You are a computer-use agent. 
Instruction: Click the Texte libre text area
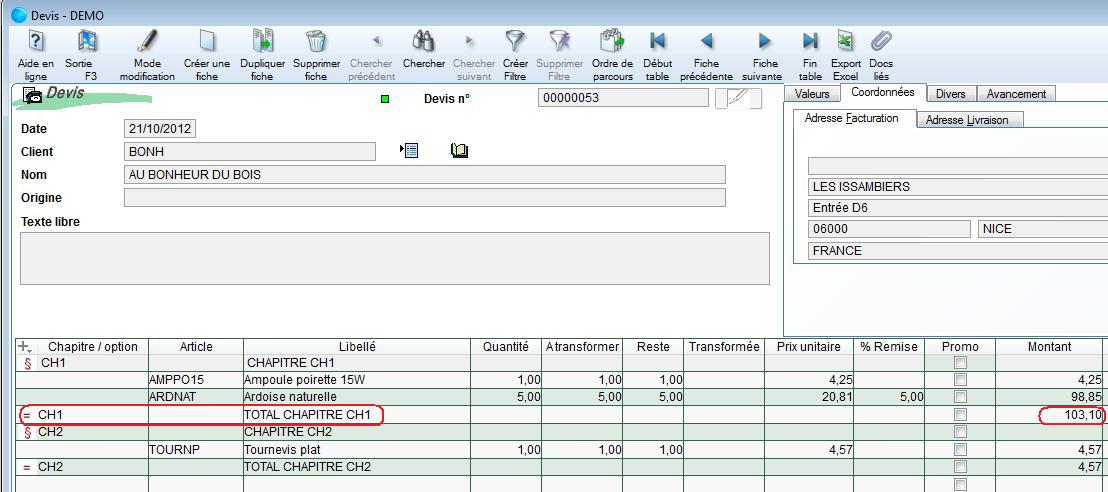[x=395, y=258]
